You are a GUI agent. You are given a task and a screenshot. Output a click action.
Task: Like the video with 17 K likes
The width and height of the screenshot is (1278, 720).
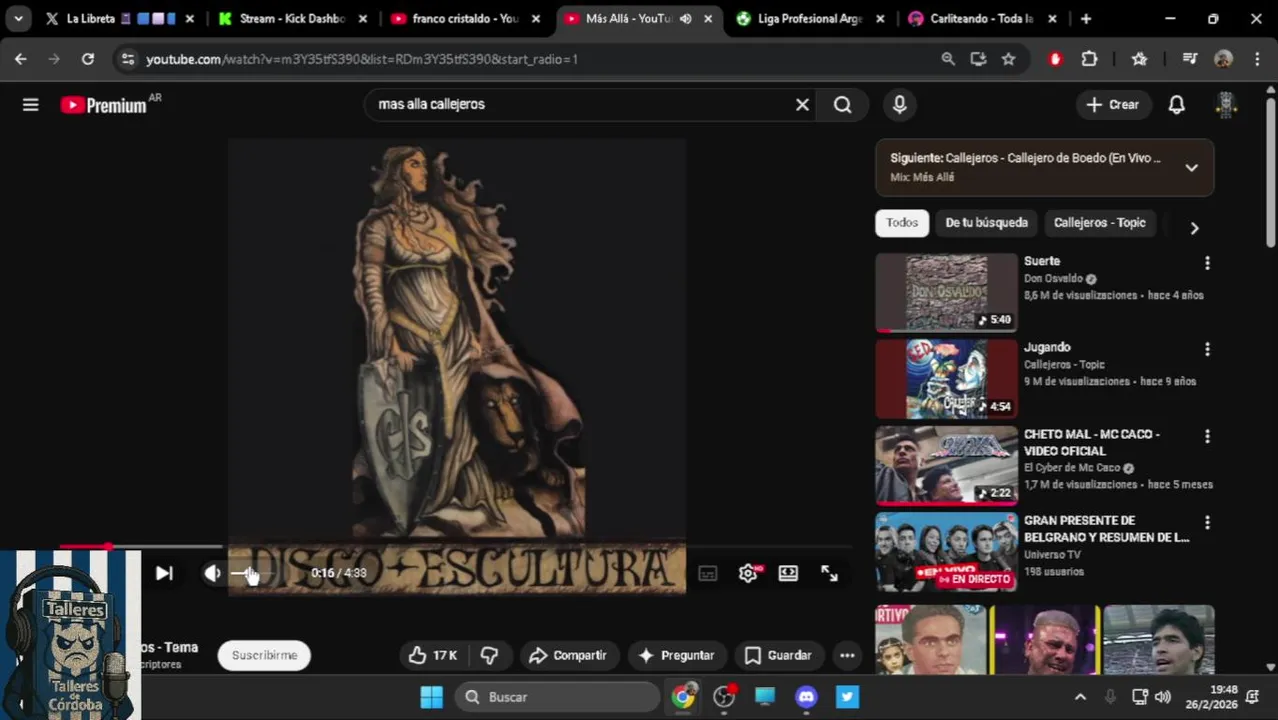433,655
